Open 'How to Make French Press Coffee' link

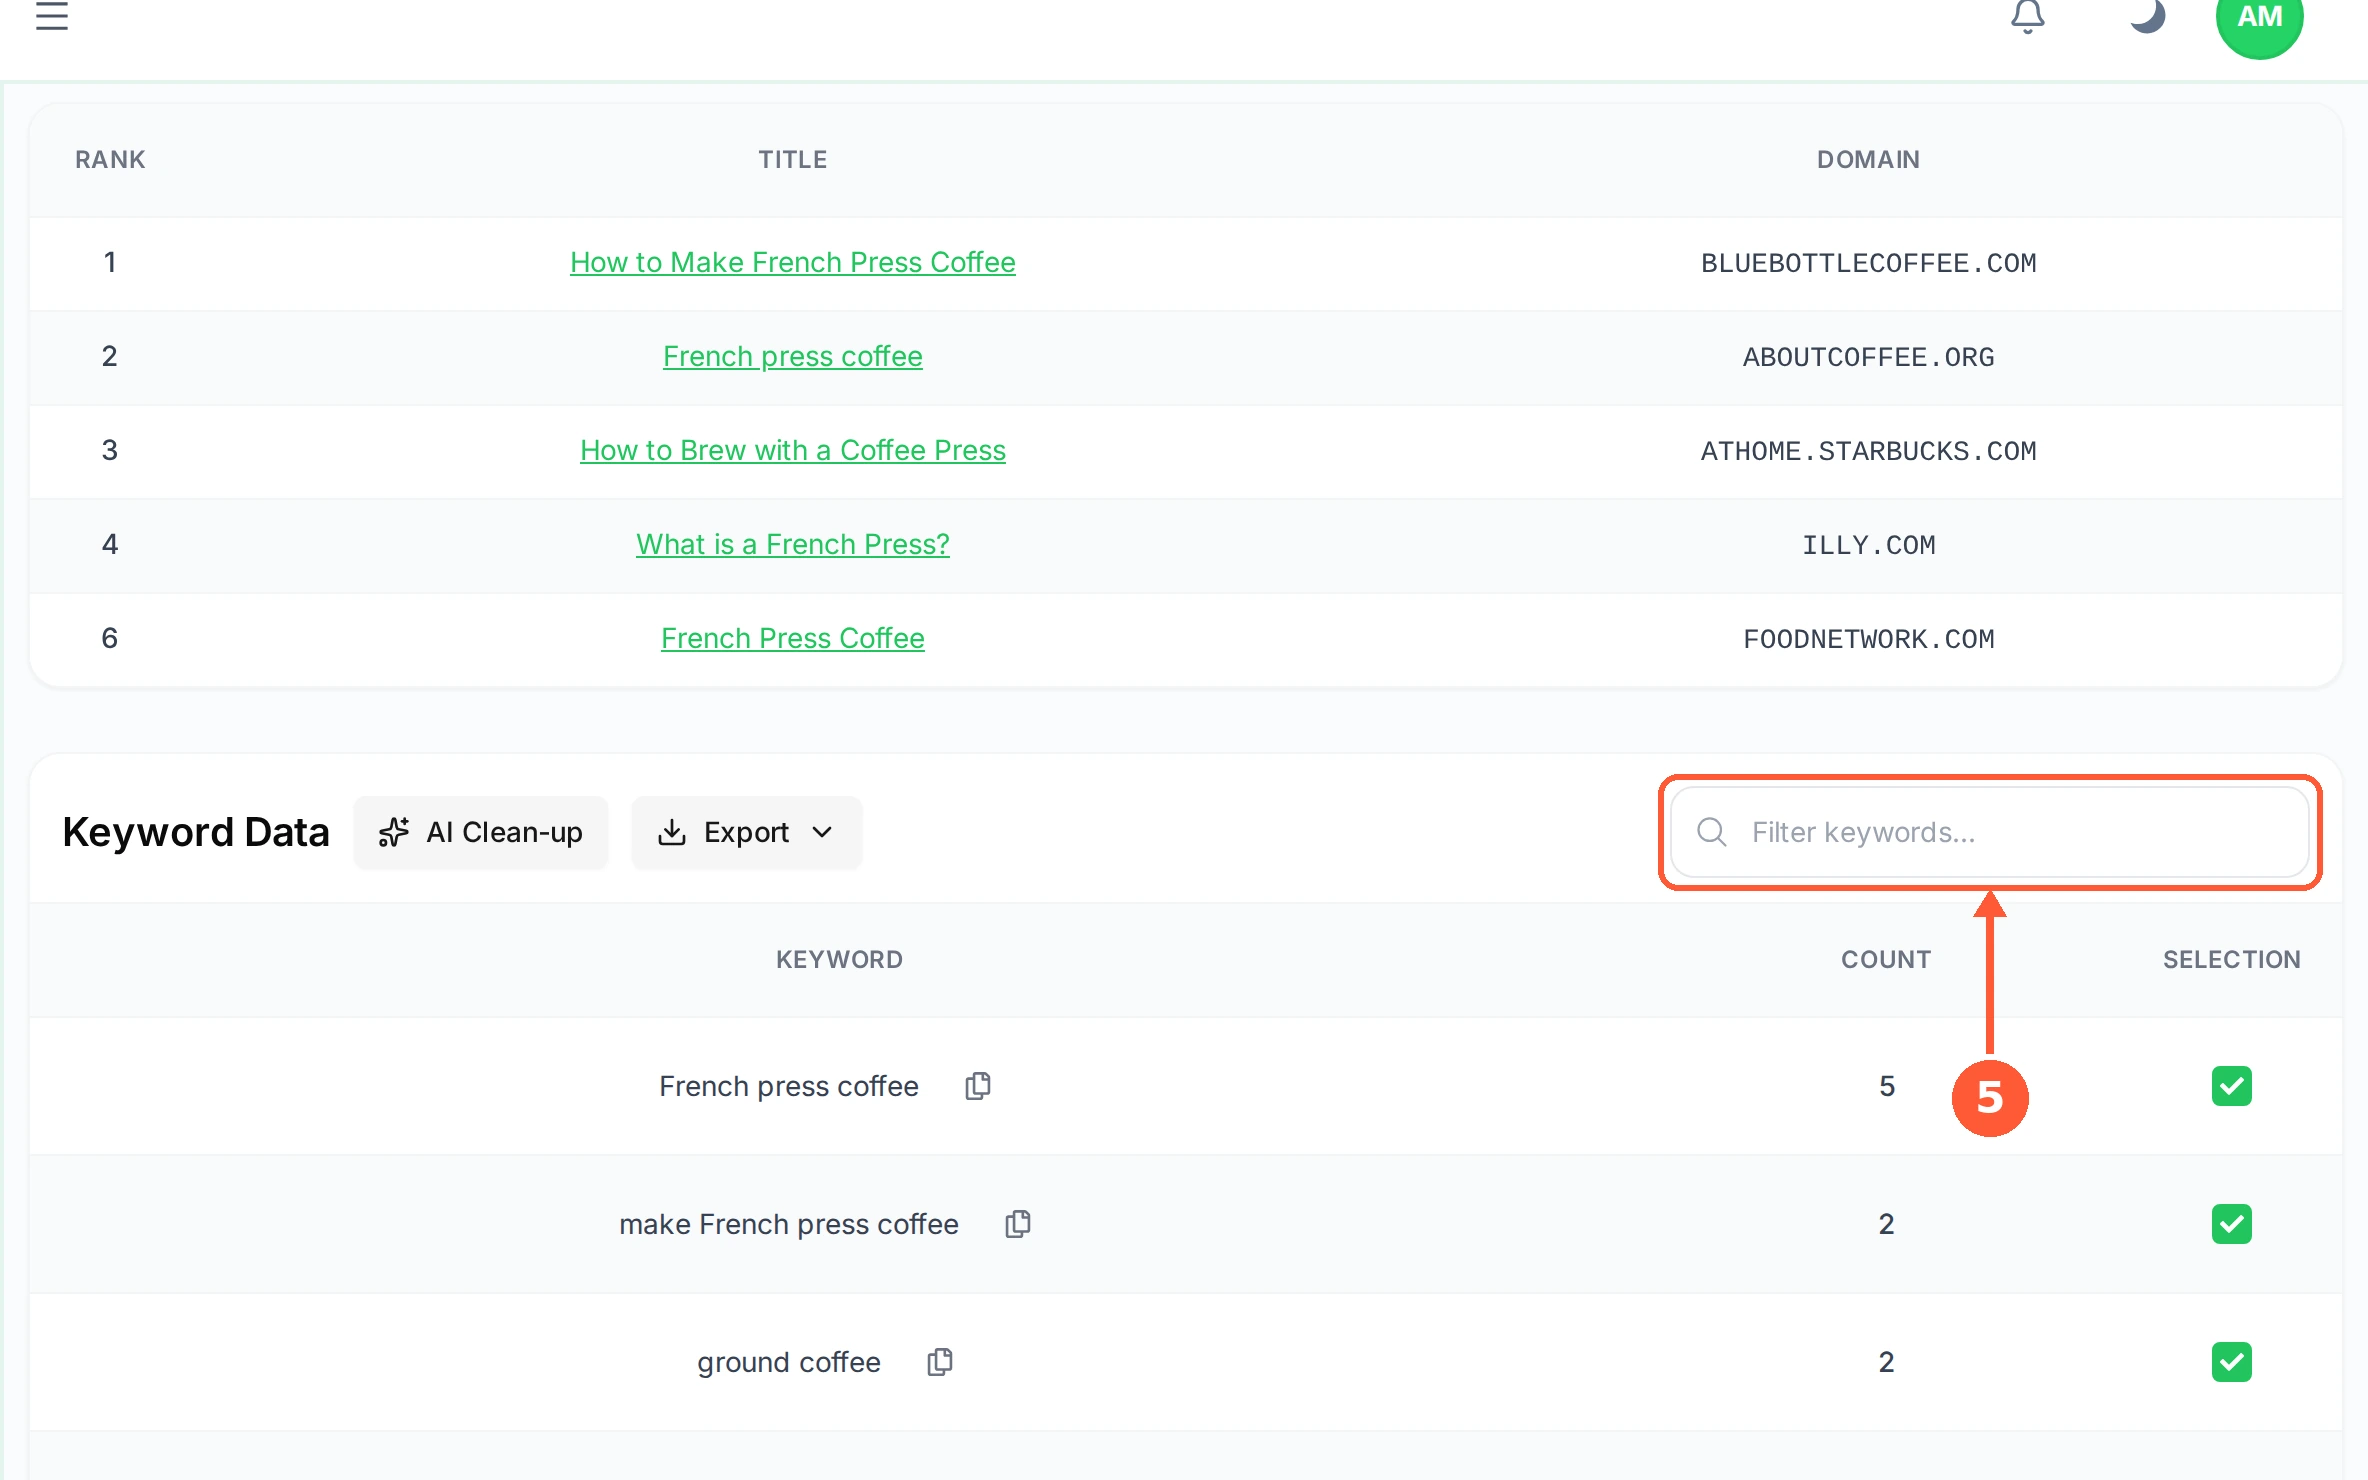click(x=793, y=262)
